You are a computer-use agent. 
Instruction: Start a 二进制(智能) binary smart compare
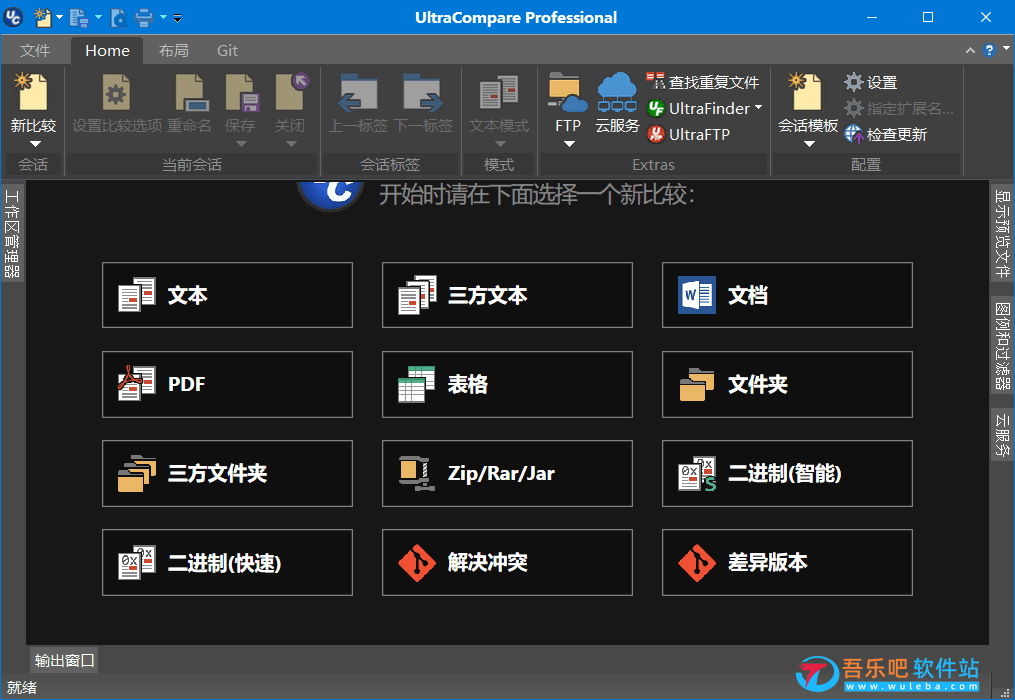pos(787,473)
